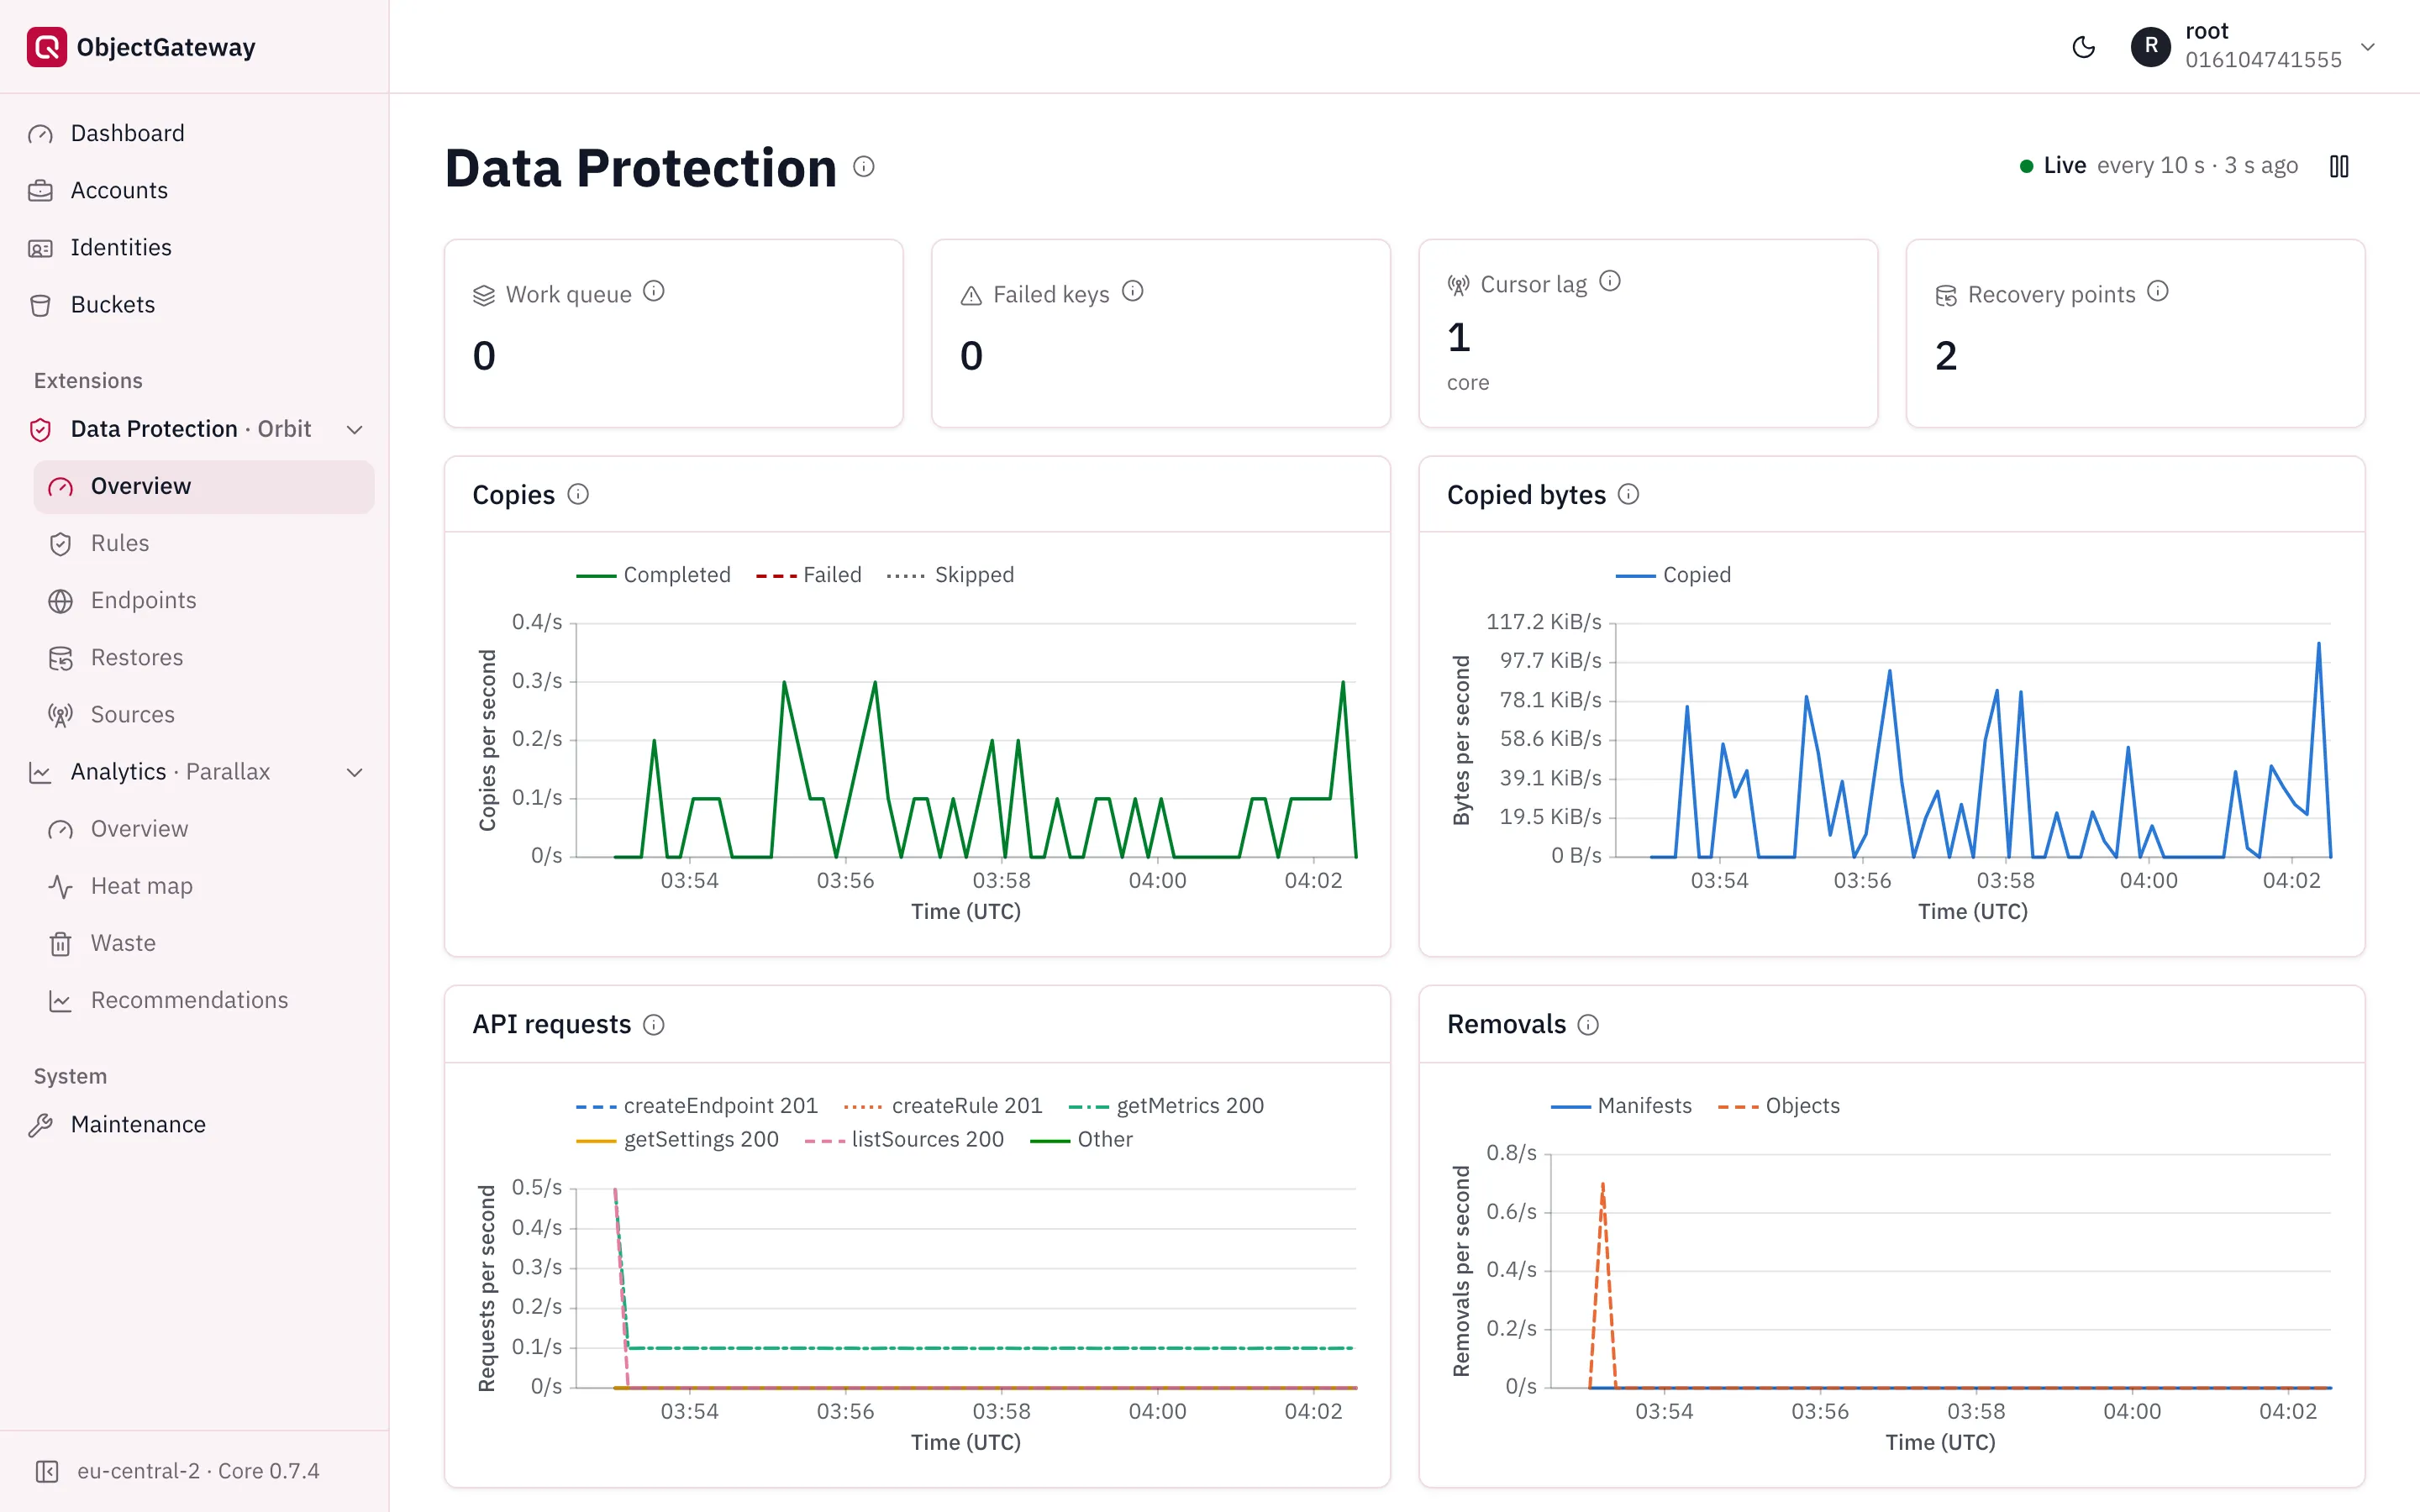Click the ObjectGateway logo icon

pos(46,47)
